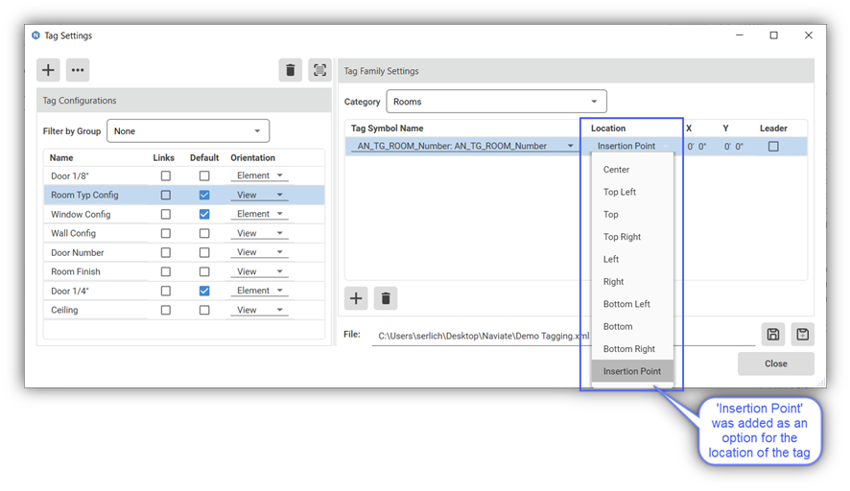Open the Category Rooms dropdown
Viewport: 850px width, 491px height.
tap(496, 101)
